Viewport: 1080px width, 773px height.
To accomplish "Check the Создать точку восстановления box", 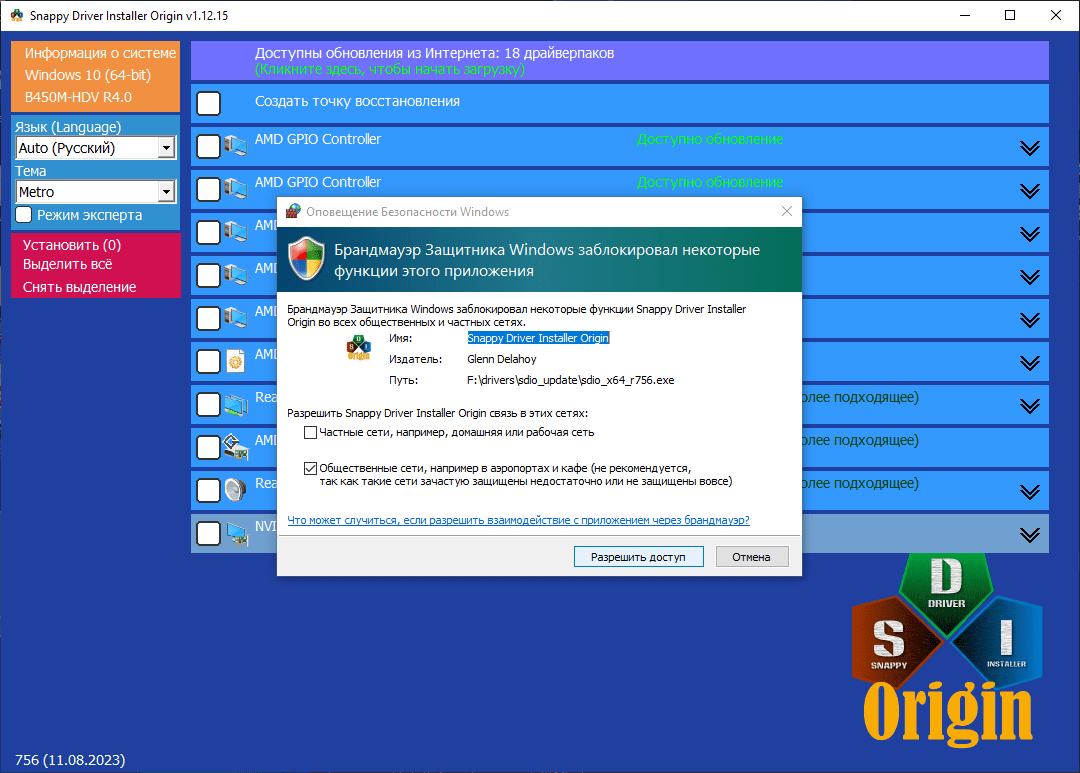I will pos(209,103).
